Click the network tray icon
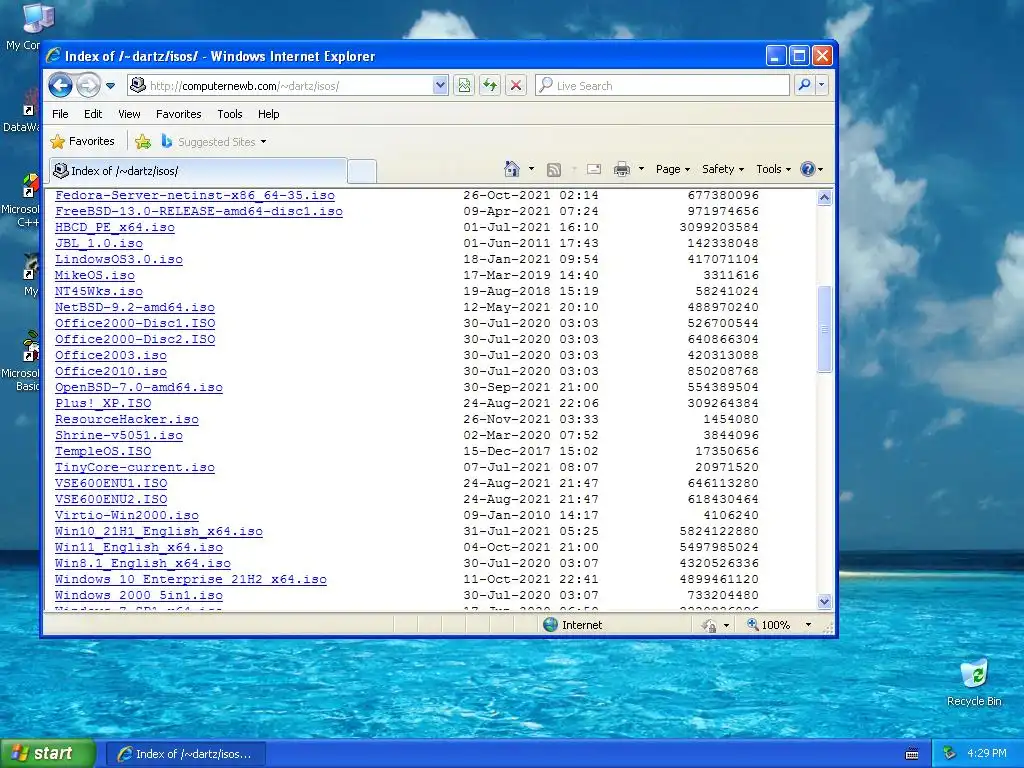The width and height of the screenshot is (1024, 768). click(x=949, y=754)
